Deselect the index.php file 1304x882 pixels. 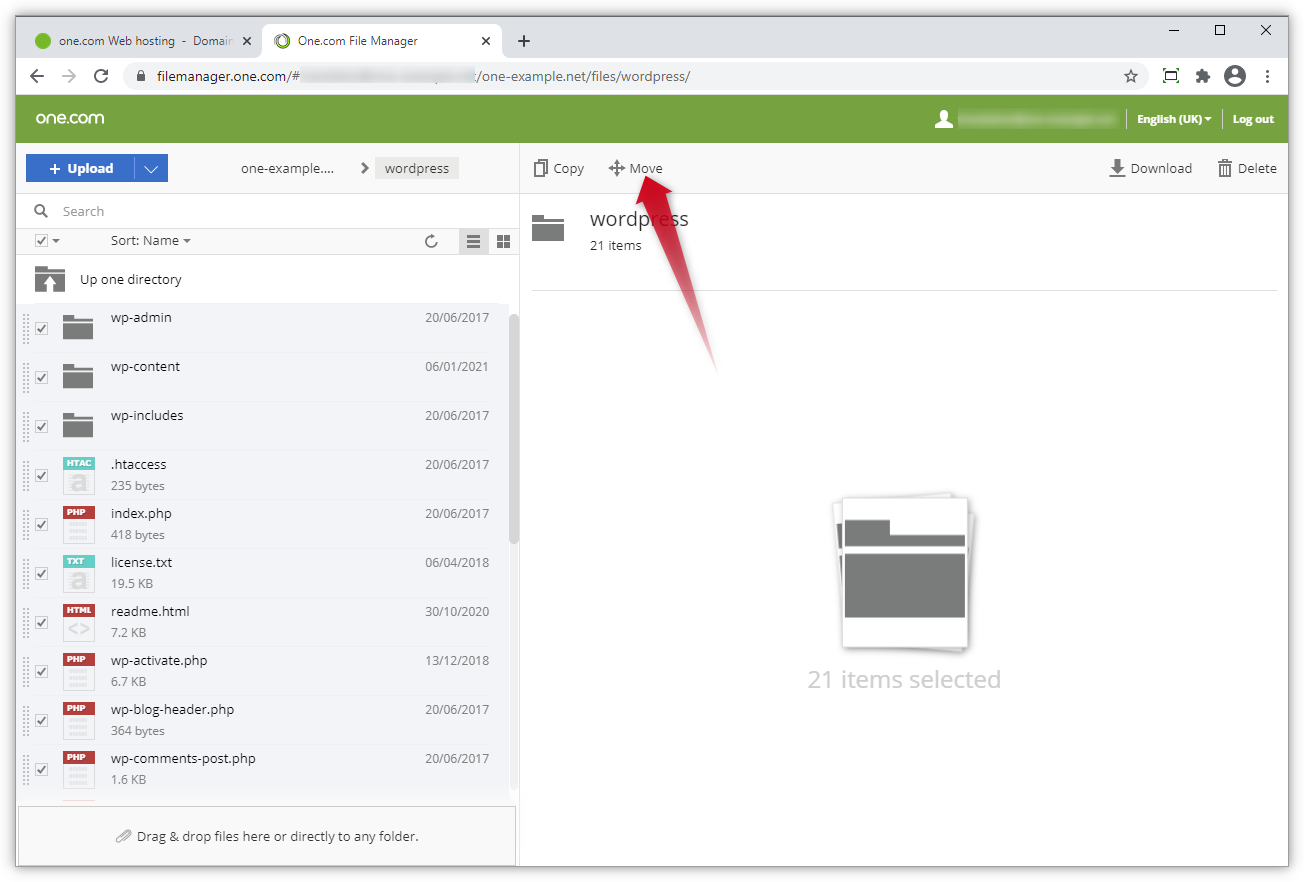pyautogui.click(x=41, y=524)
